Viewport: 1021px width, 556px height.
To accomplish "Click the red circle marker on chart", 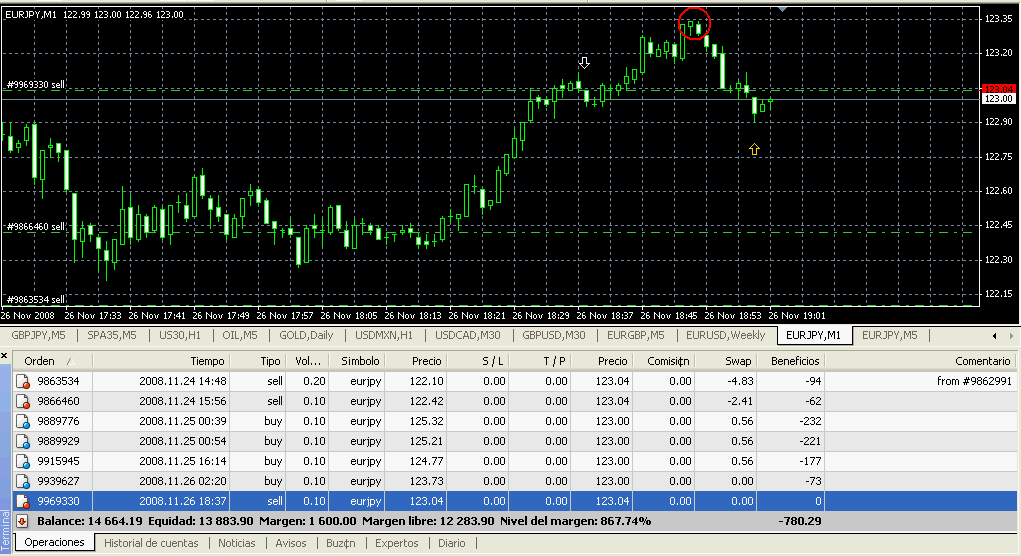I will click(694, 23).
